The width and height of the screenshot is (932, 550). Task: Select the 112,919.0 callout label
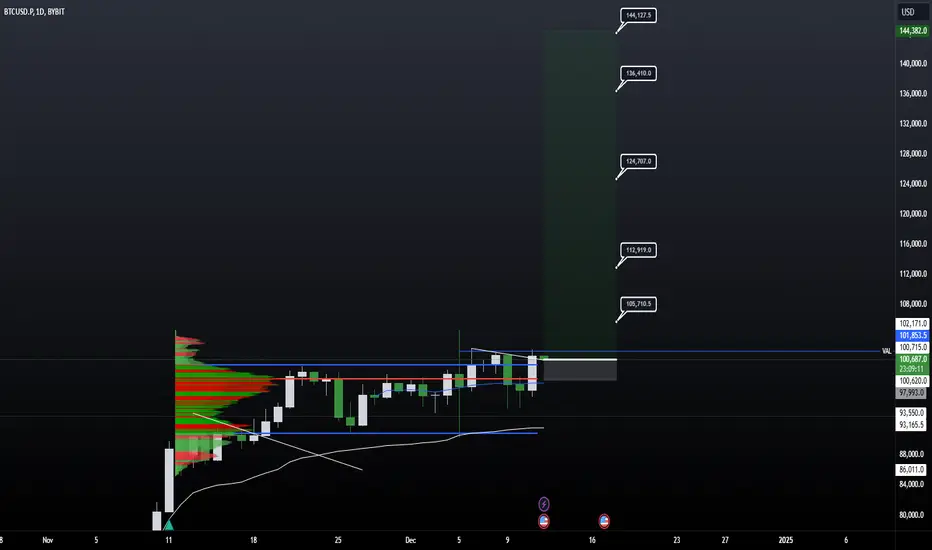638,250
